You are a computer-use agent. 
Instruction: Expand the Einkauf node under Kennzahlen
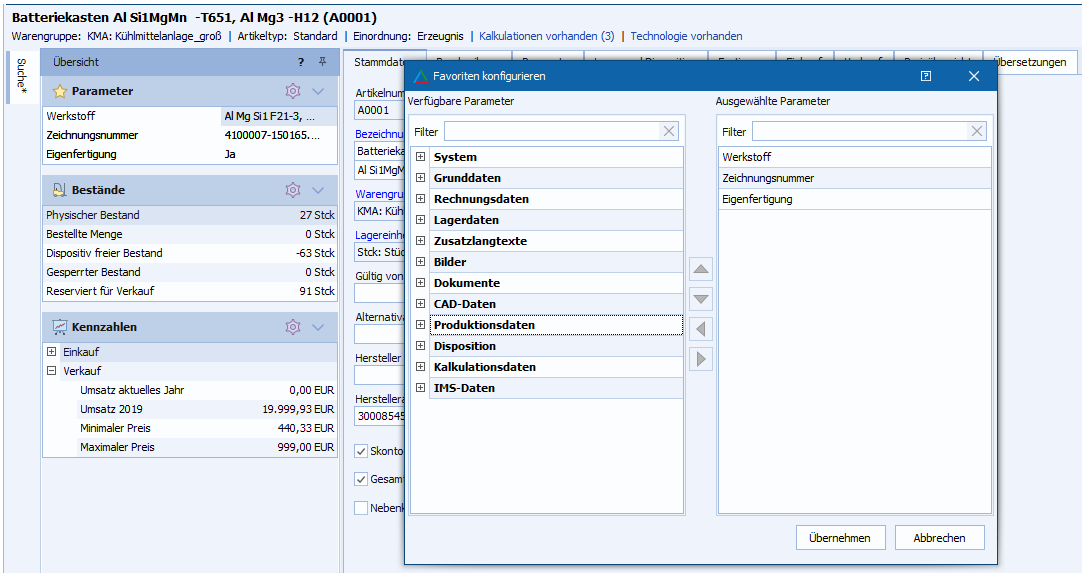pyautogui.click(x=52, y=352)
